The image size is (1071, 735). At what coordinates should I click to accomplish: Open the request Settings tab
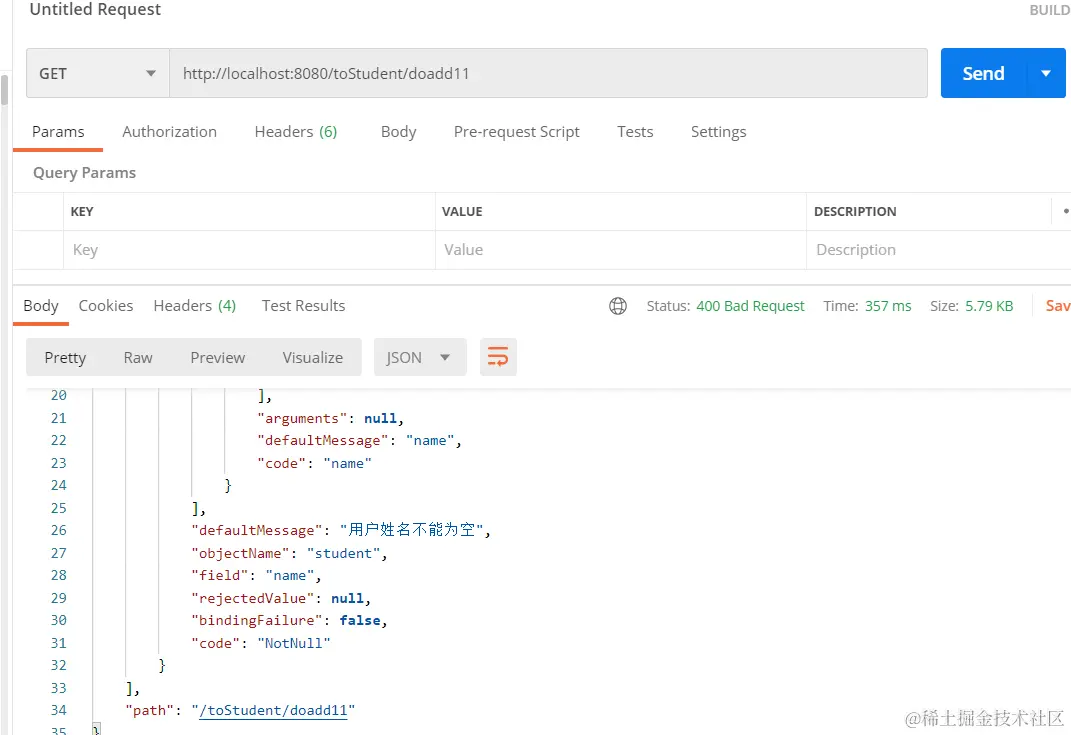(x=718, y=131)
